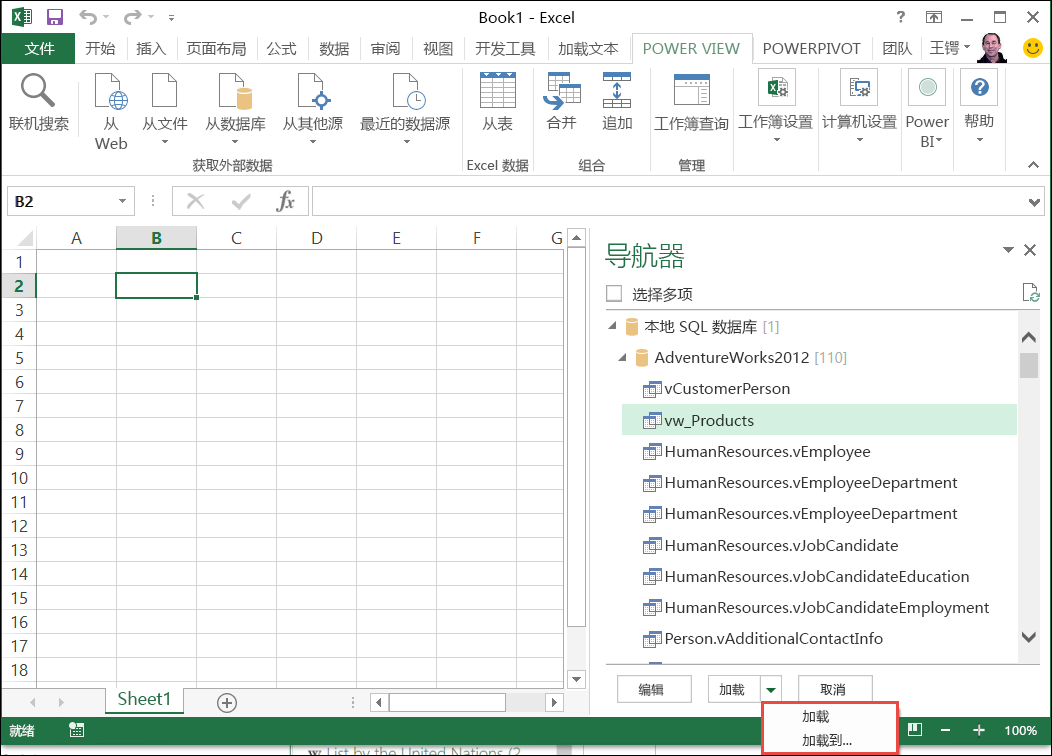The height and width of the screenshot is (756, 1052).
Task: Click the refresh icon in navigator pane
Action: [1030, 293]
